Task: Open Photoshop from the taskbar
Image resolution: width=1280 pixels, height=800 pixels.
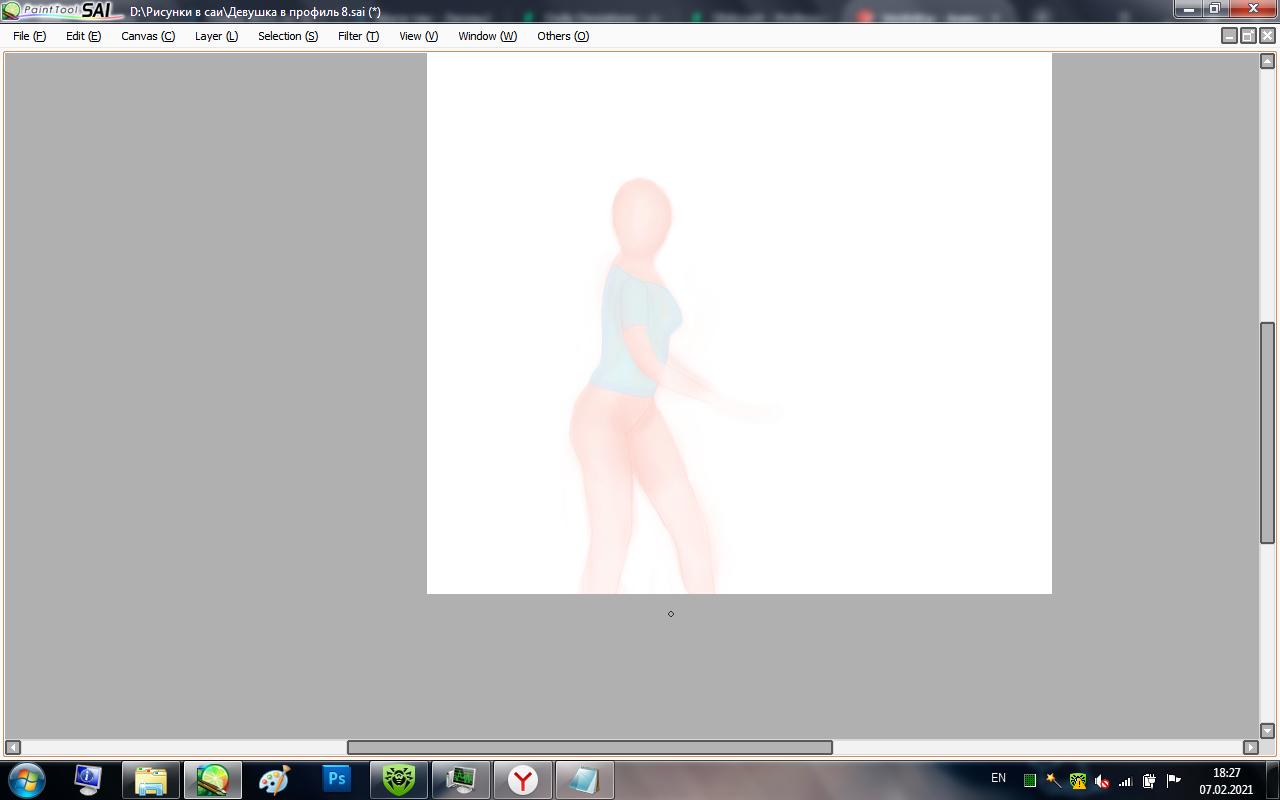Action: [x=337, y=779]
